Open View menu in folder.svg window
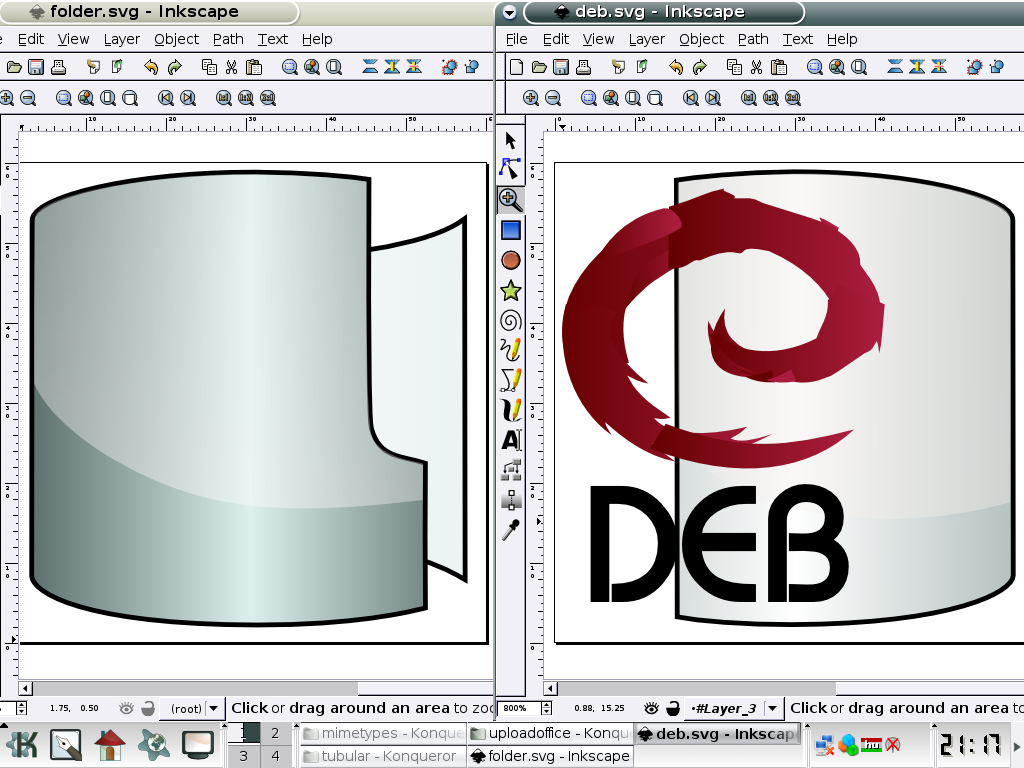This screenshot has width=1024, height=768. pyautogui.click(x=73, y=39)
